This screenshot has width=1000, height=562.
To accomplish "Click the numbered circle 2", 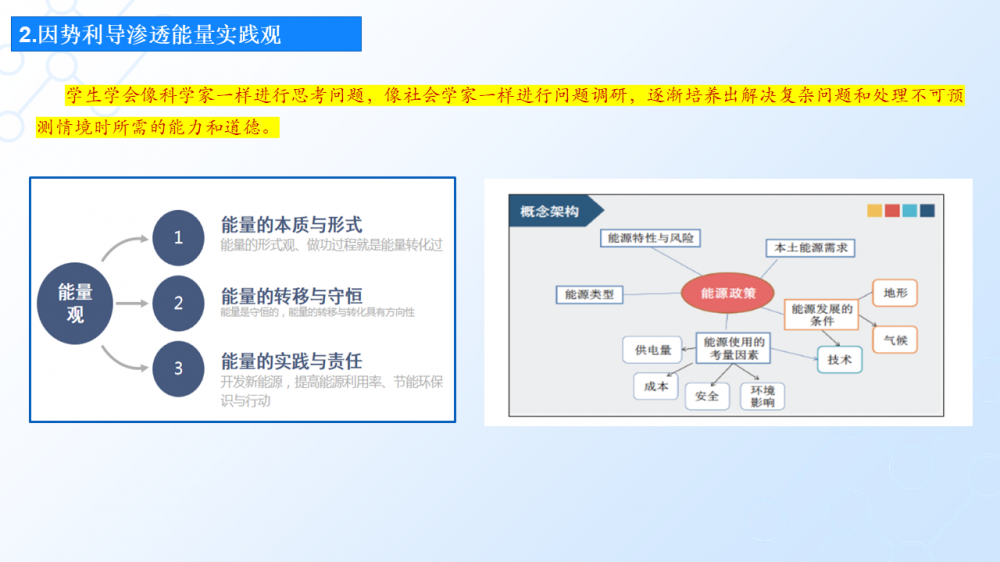I will [x=178, y=303].
